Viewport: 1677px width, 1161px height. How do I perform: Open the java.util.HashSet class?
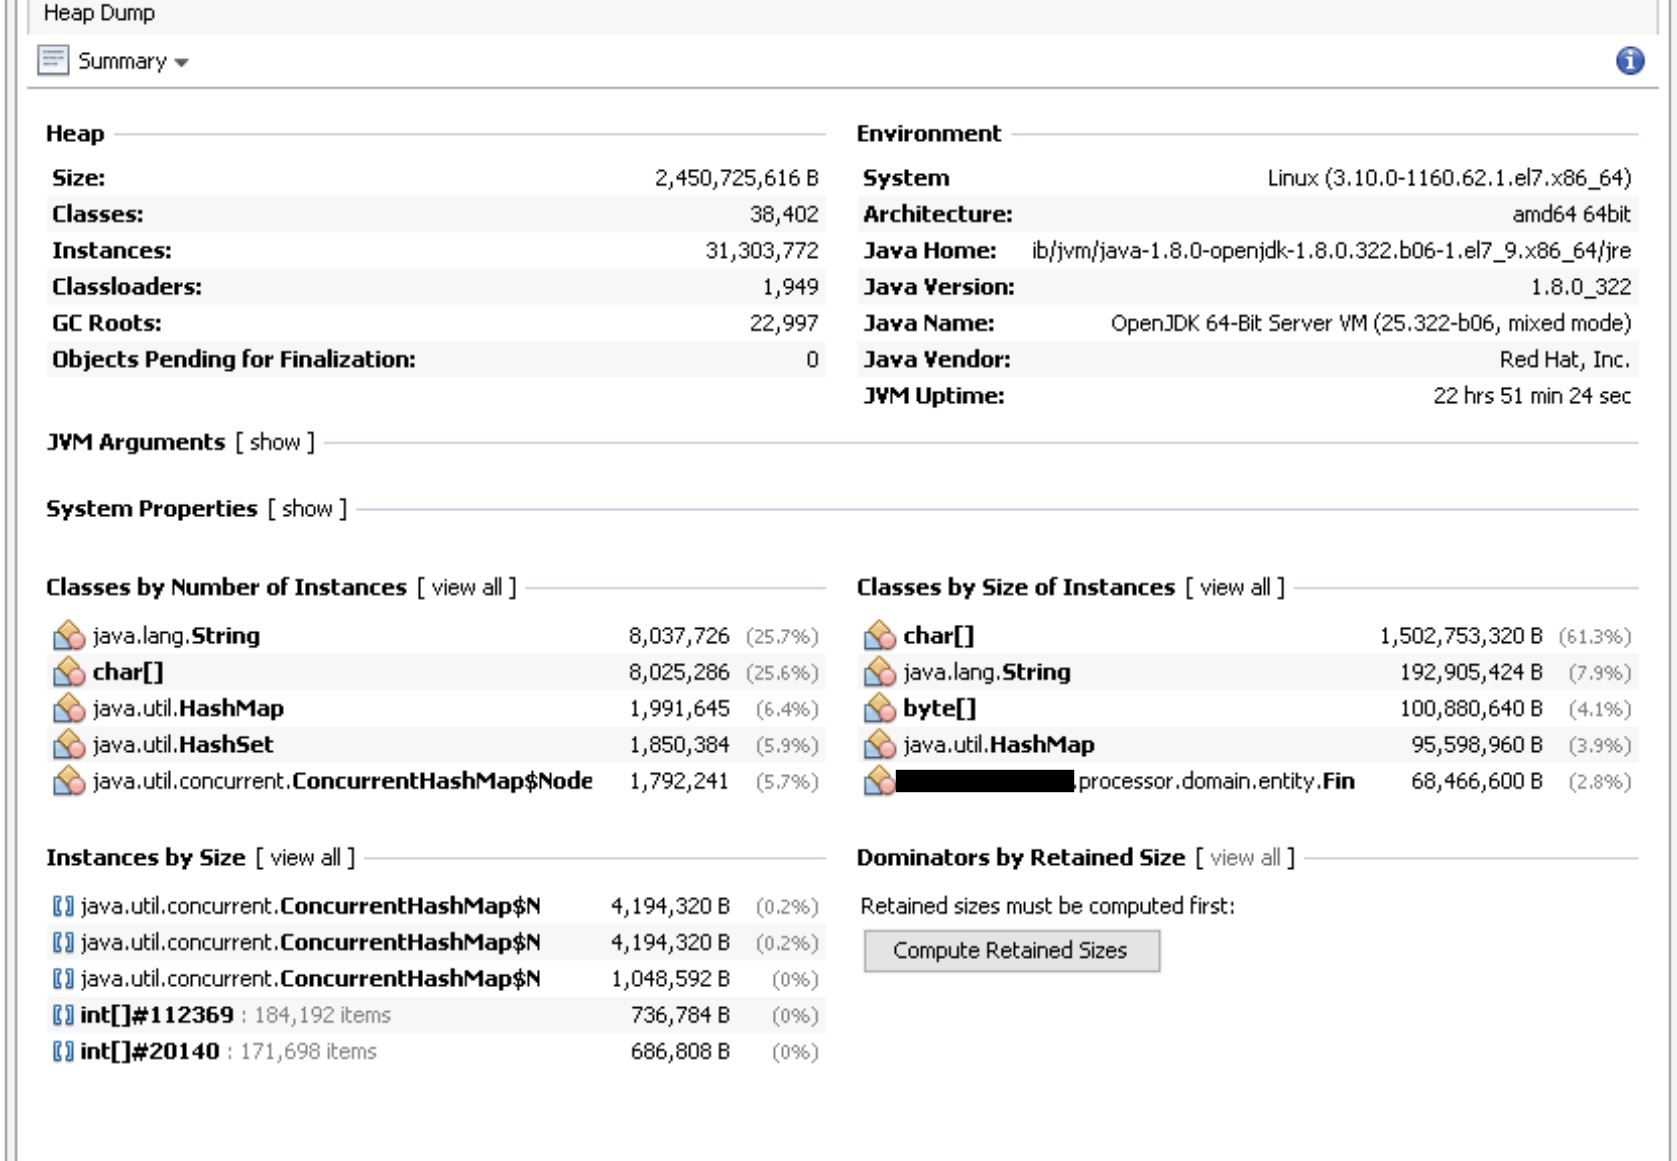tap(183, 745)
